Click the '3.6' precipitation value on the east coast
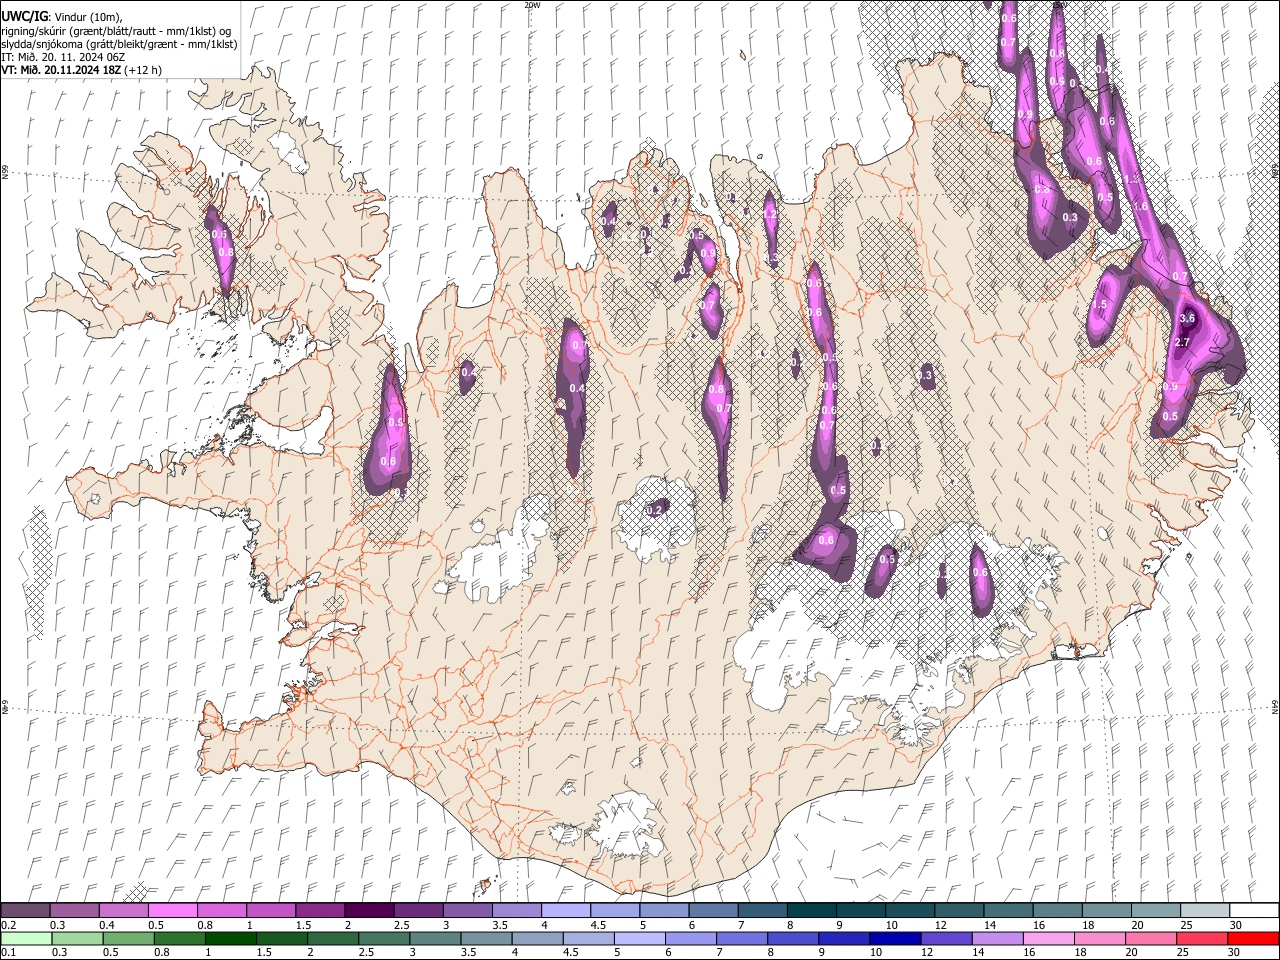This screenshot has width=1280, height=960. click(x=1188, y=318)
